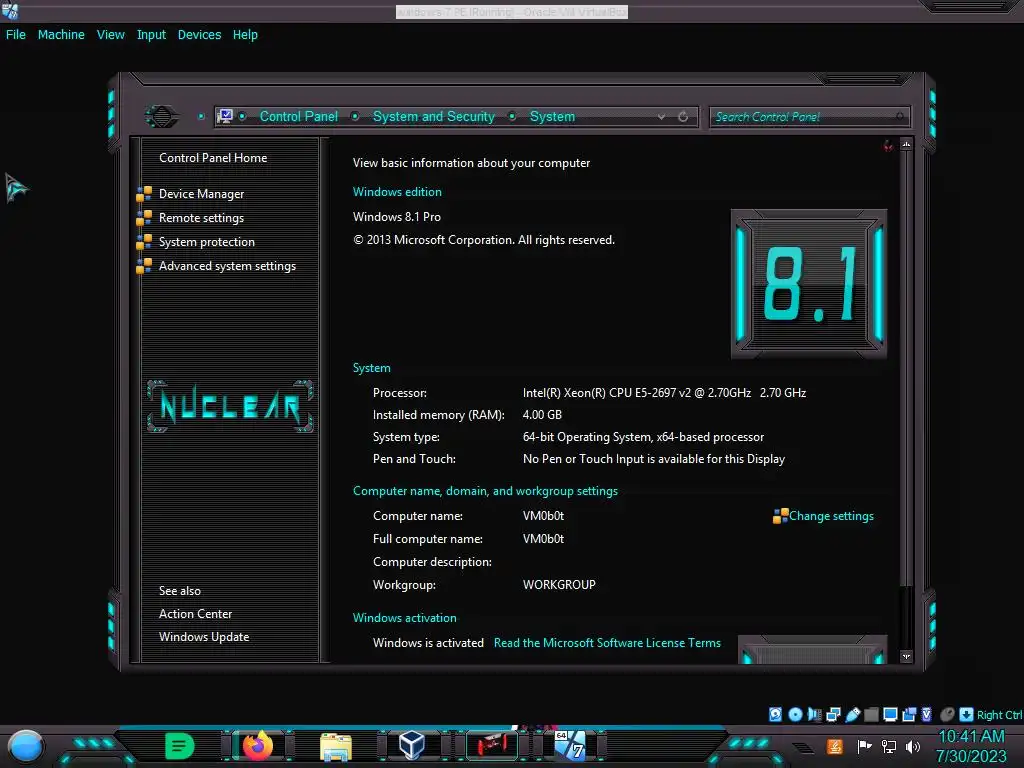The image size is (1024, 768).
Task: Open the VirtualBox Machine menu
Action: 61,35
